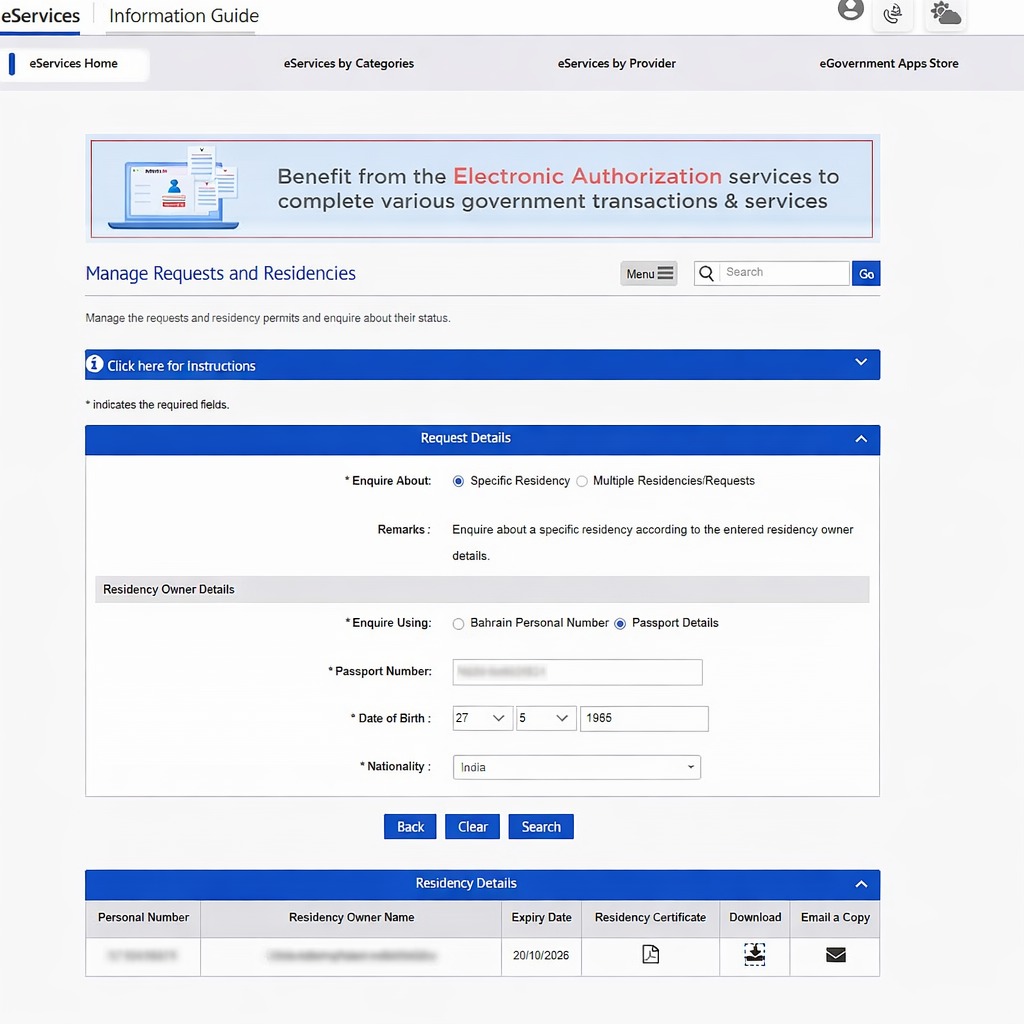Image resolution: width=1024 pixels, height=1024 pixels.
Task: Click the search magnifier icon
Action: click(x=705, y=272)
